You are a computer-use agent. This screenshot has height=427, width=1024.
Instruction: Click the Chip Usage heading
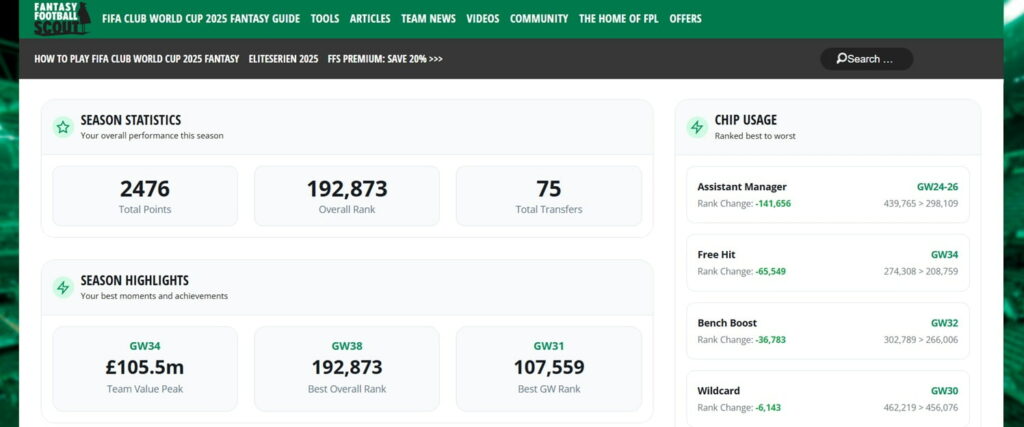[746, 120]
